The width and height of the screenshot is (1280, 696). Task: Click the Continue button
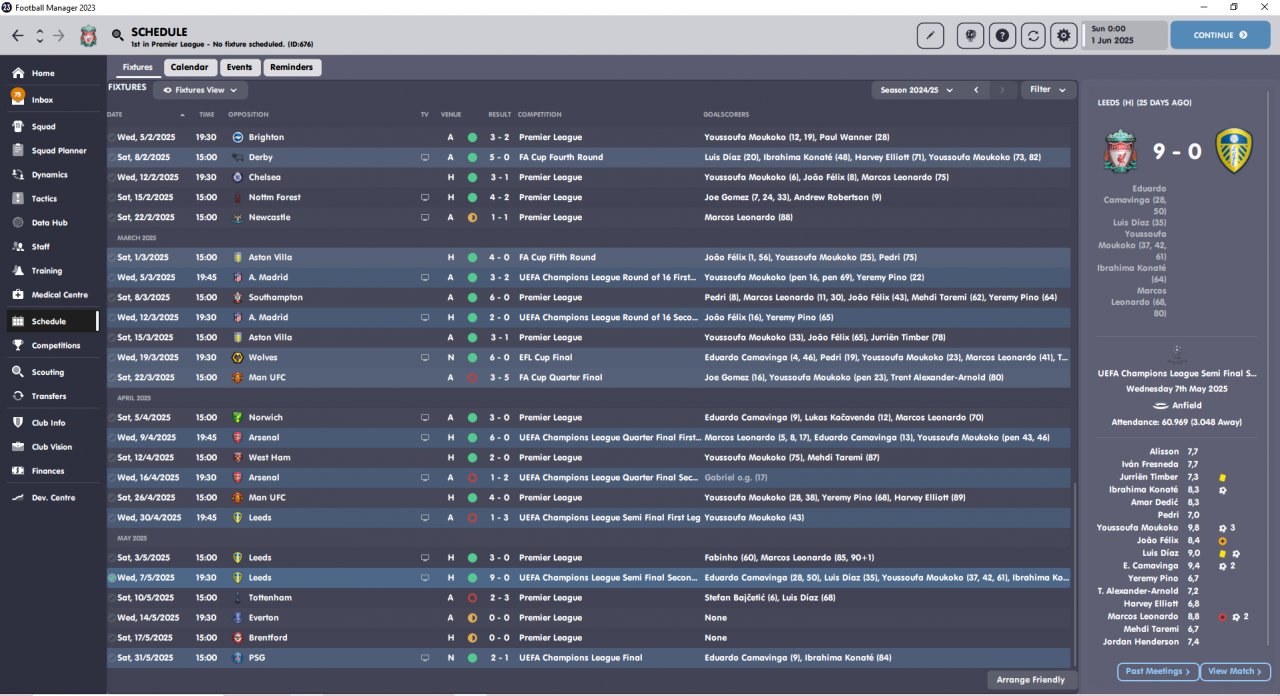click(1220, 35)
